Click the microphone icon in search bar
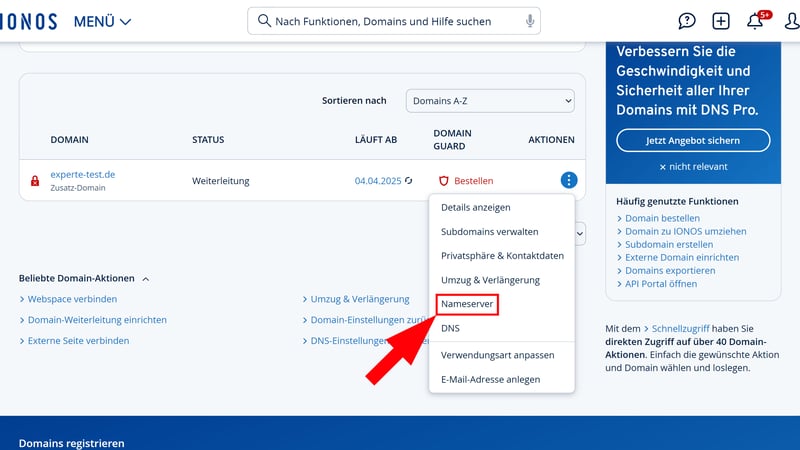 click(x=529, y=21)
